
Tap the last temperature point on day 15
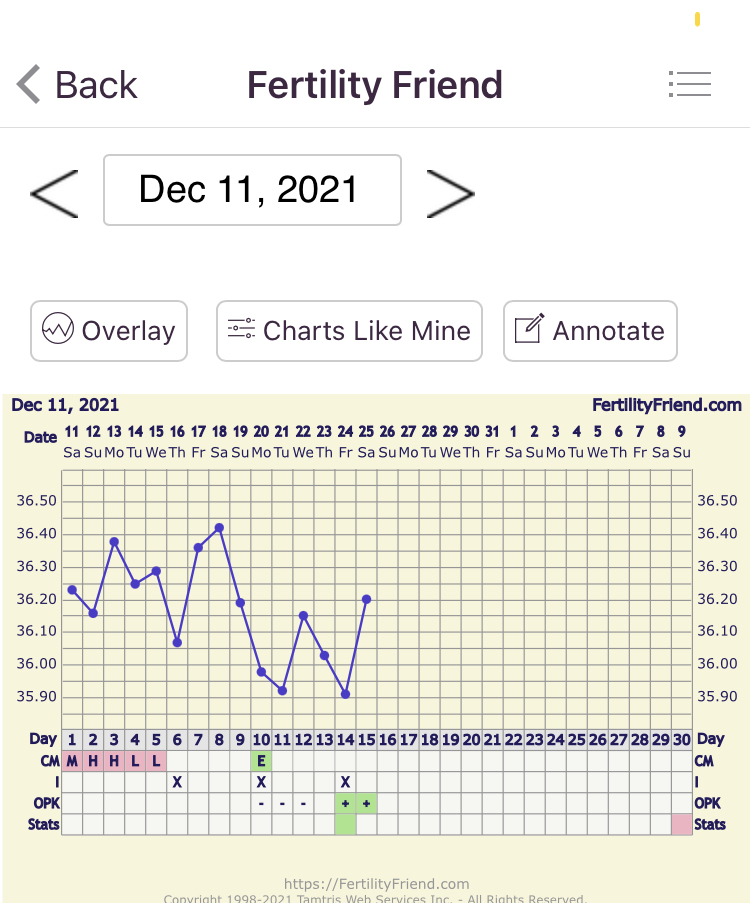tap(366, 599)
